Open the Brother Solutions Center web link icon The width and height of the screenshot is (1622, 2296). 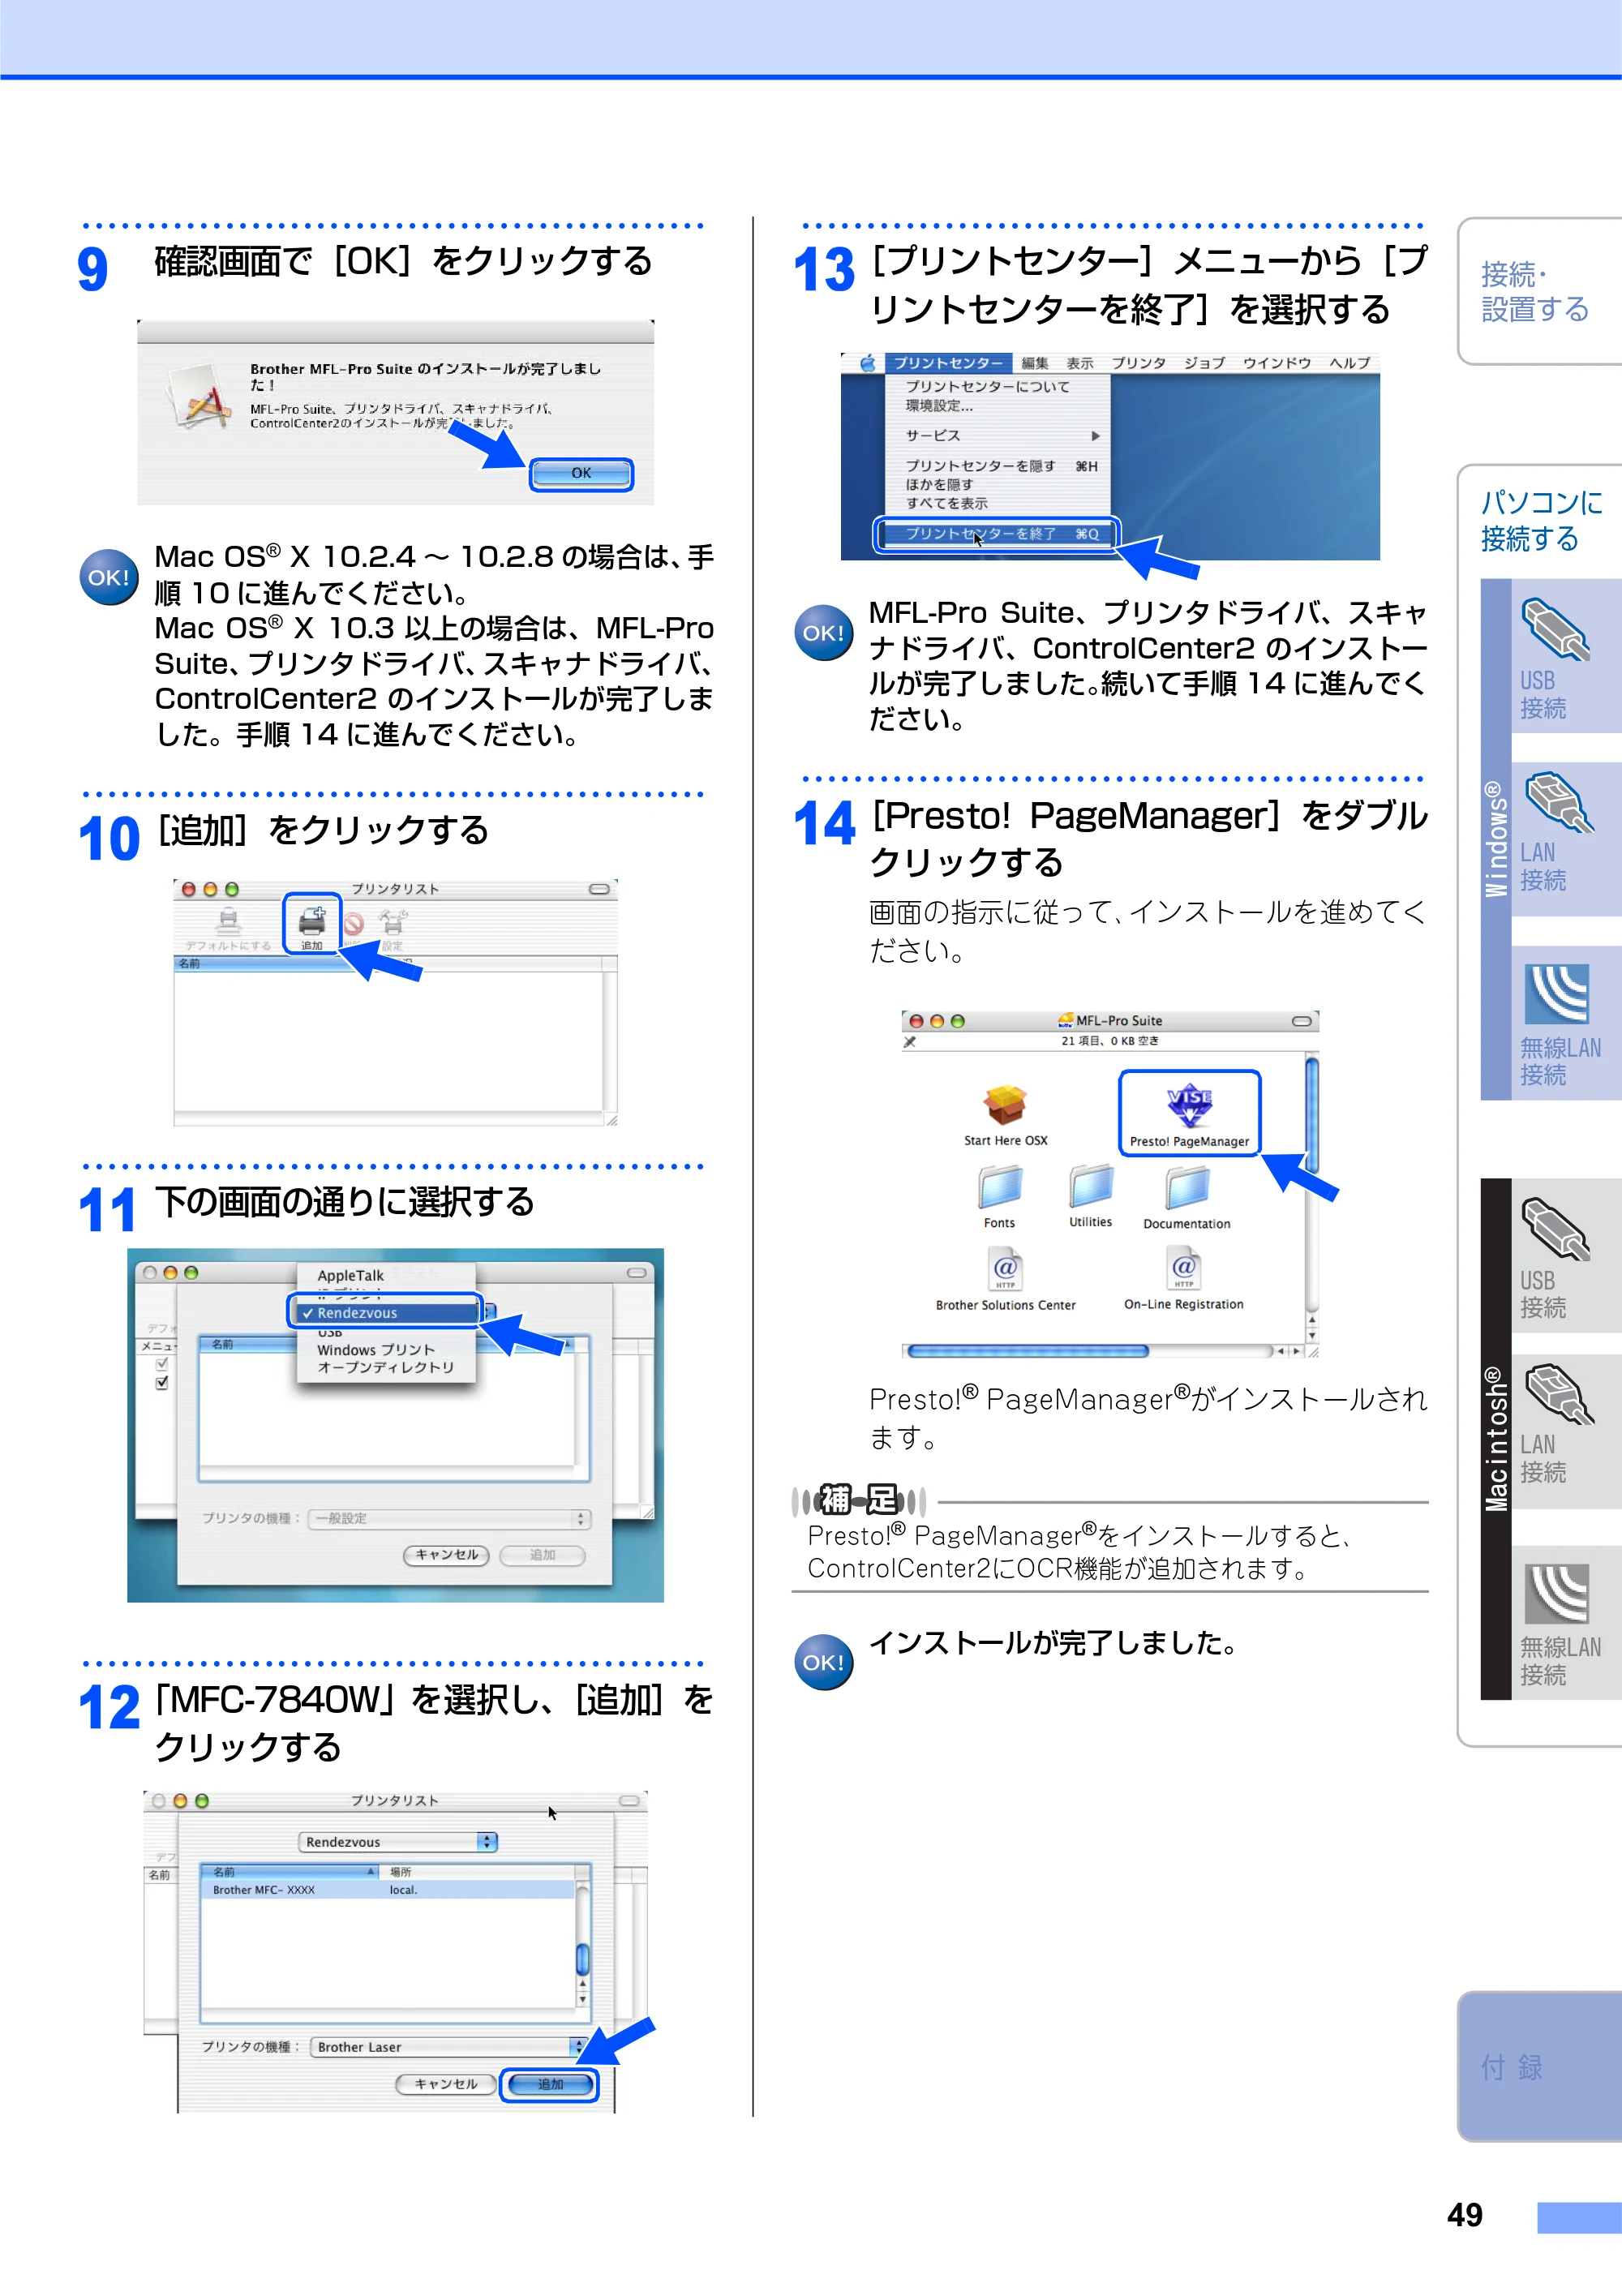click(x=1005, y=1278)
